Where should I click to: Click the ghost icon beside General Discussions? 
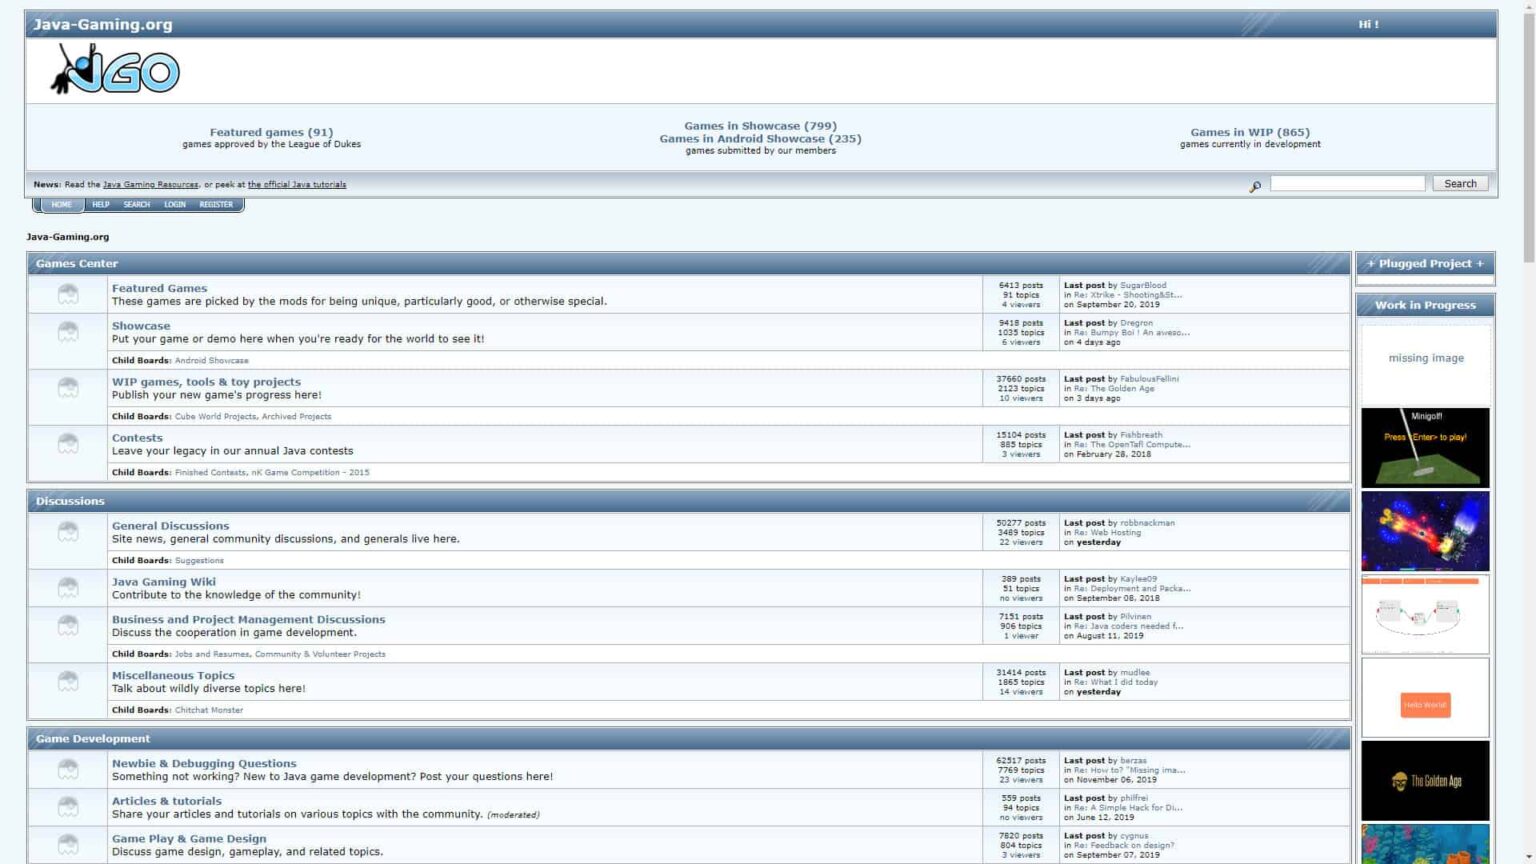click(69, 531)
